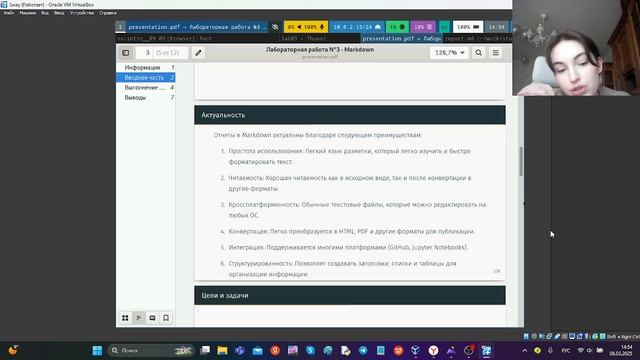640x360 pixels.
Task: Click the search magnifier in document toolbar
Action: coord(478,53)
